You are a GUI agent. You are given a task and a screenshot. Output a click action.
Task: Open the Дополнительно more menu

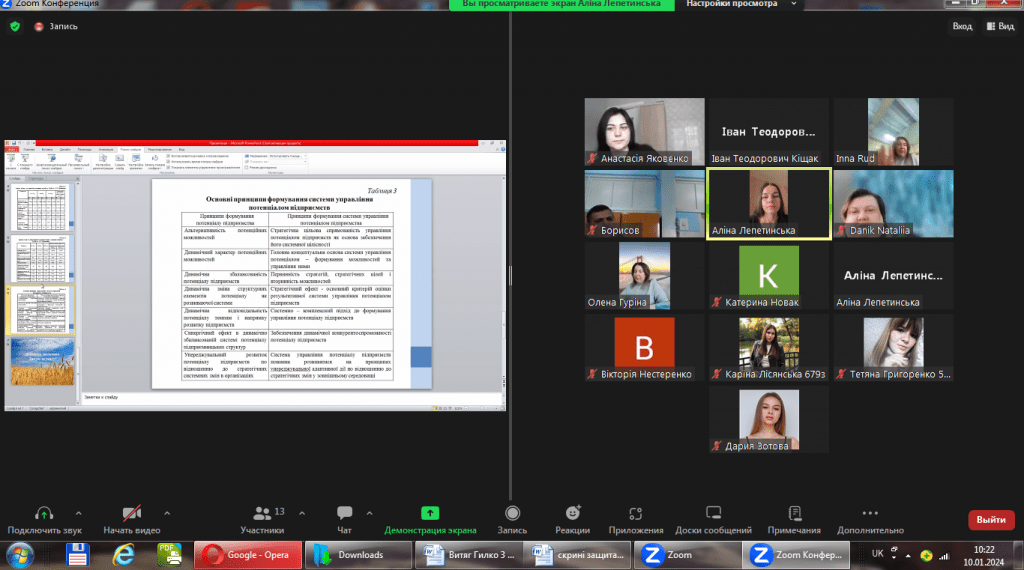click(870, 513)
